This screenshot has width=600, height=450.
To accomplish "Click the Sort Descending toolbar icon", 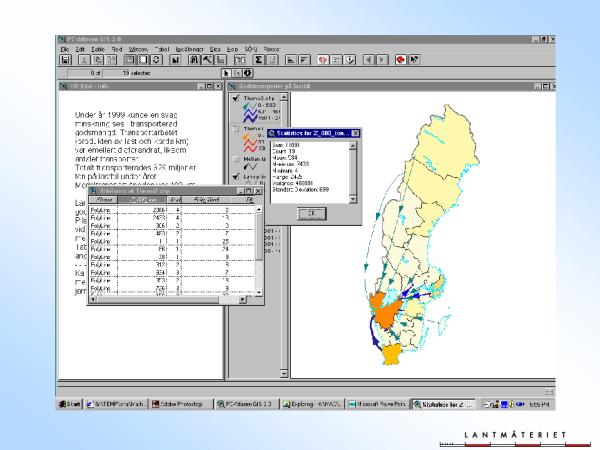I will [304, 60].
